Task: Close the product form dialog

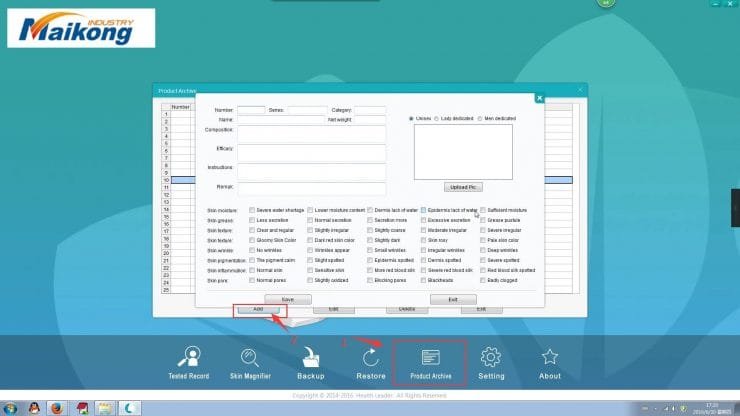Action: tap(539, 98)
